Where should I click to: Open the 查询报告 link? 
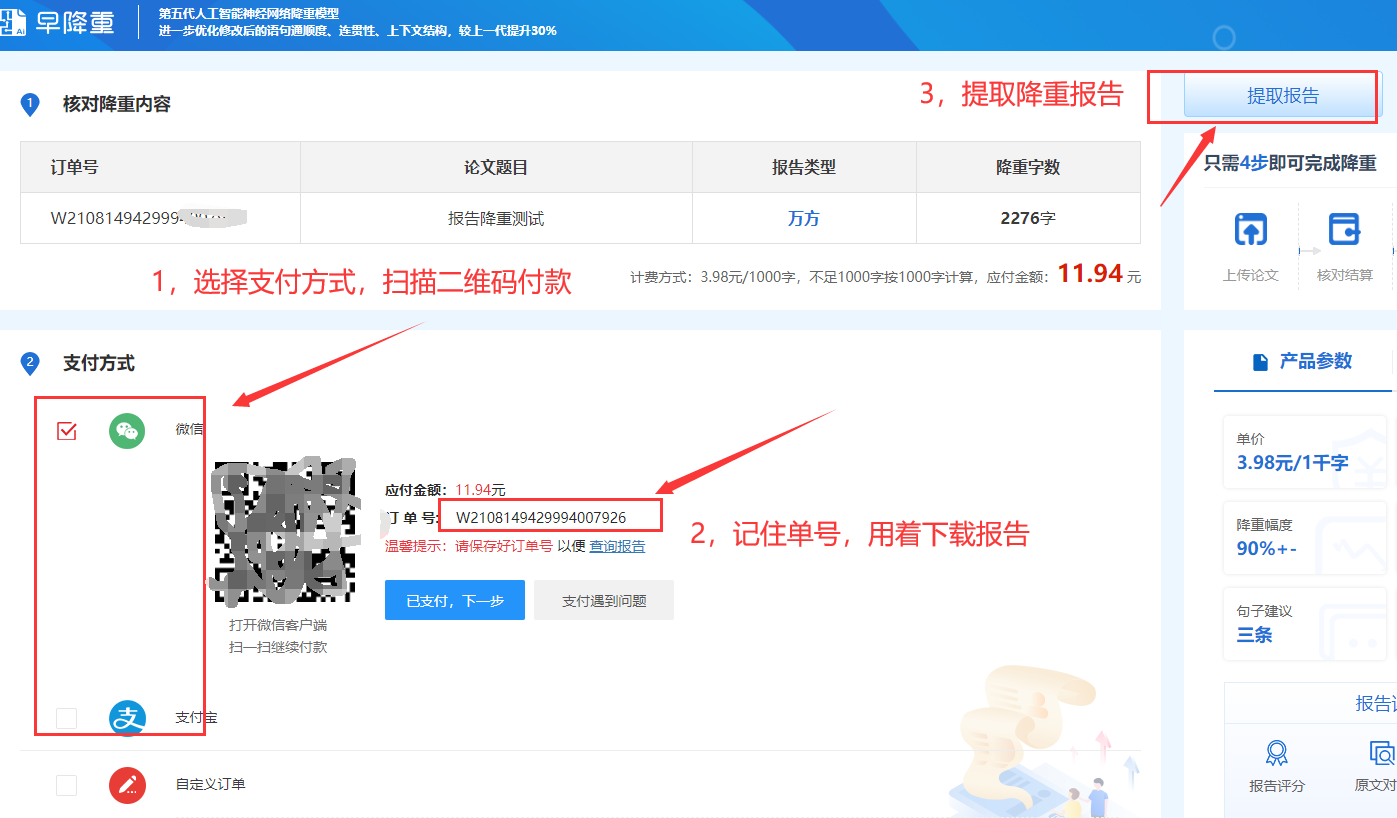tap(617, 546)
